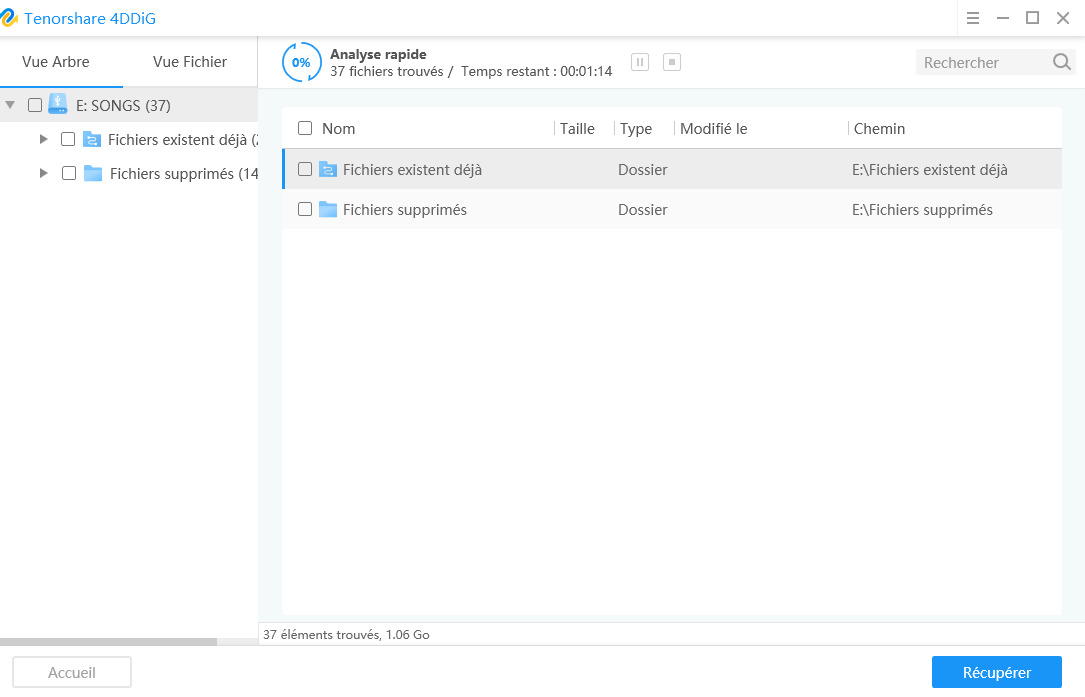
Task: Click the E:\Fichiers existent déjà path cell
Action: (x=929, y=170)
